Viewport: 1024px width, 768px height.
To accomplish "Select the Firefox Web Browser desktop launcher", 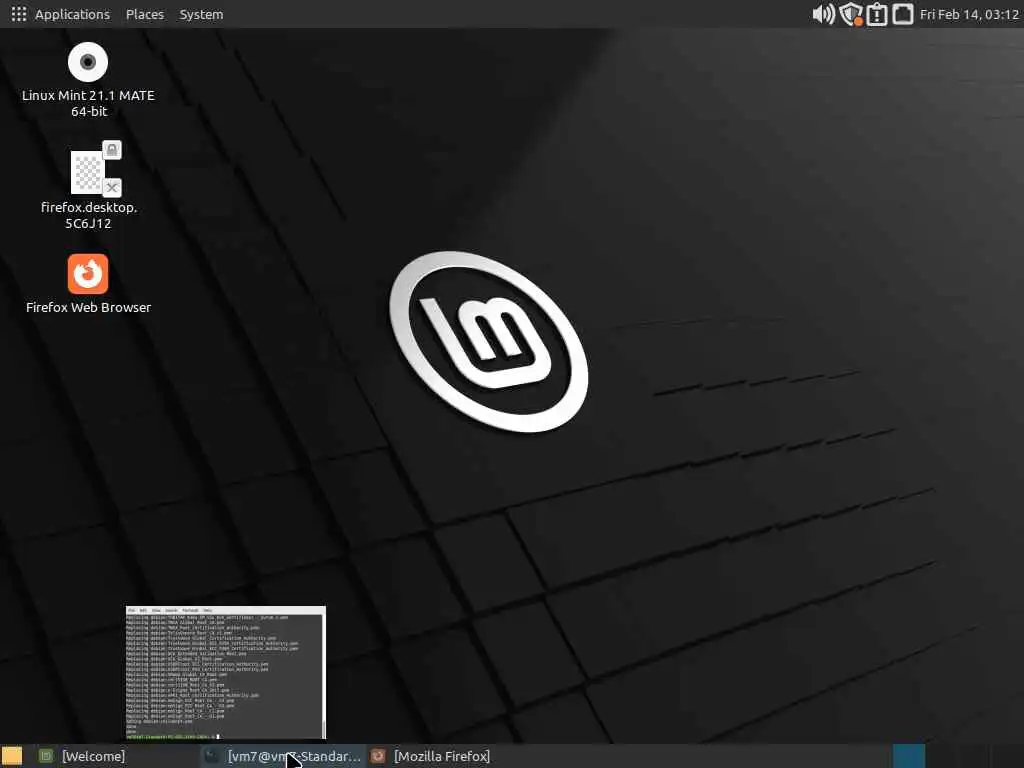I will tap(88, 274).
